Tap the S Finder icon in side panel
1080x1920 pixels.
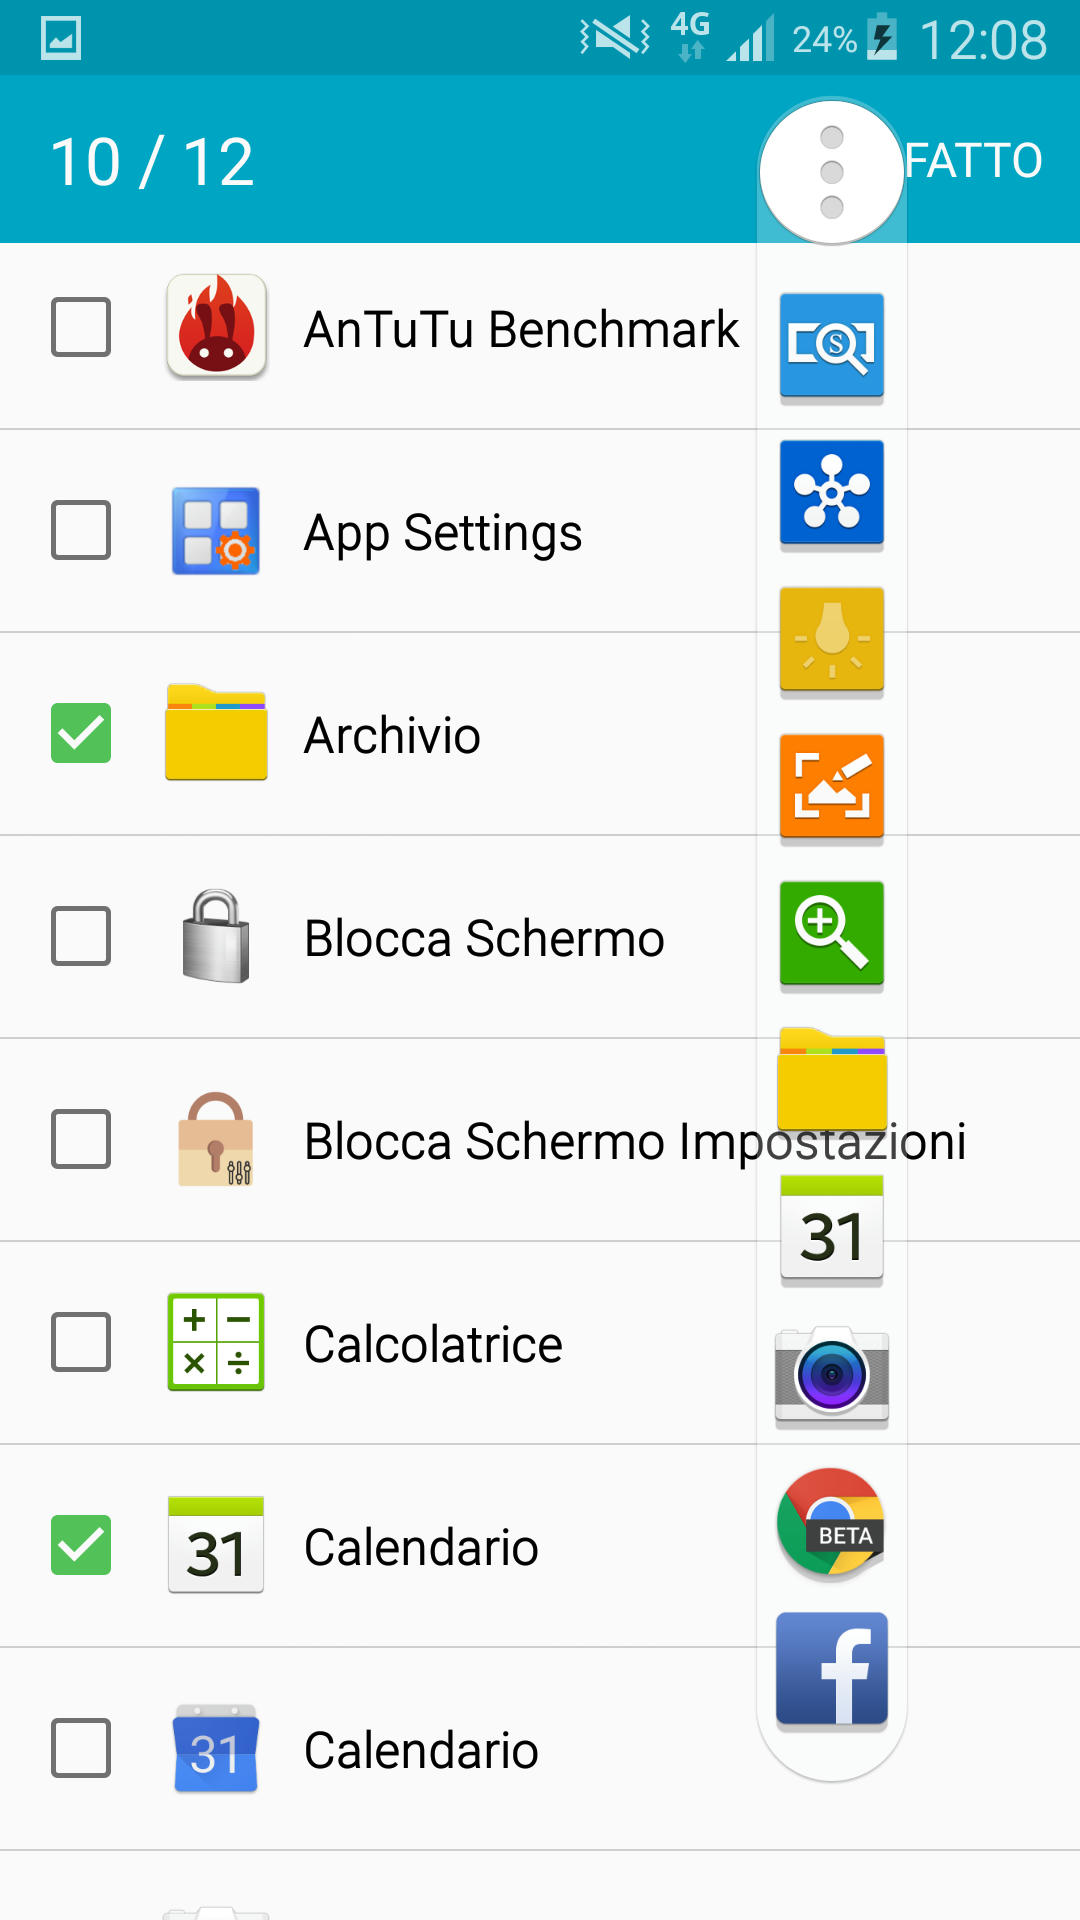point(831,345)
